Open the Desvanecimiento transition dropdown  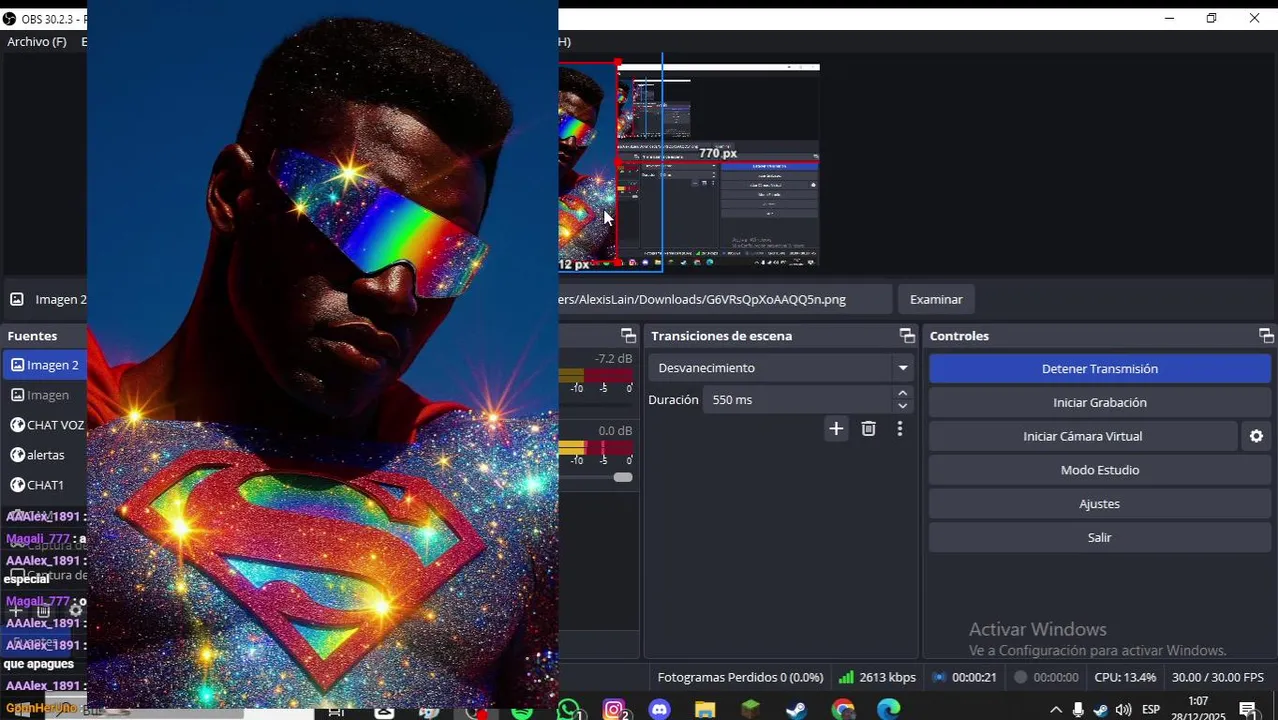click(x=782, y=368)
